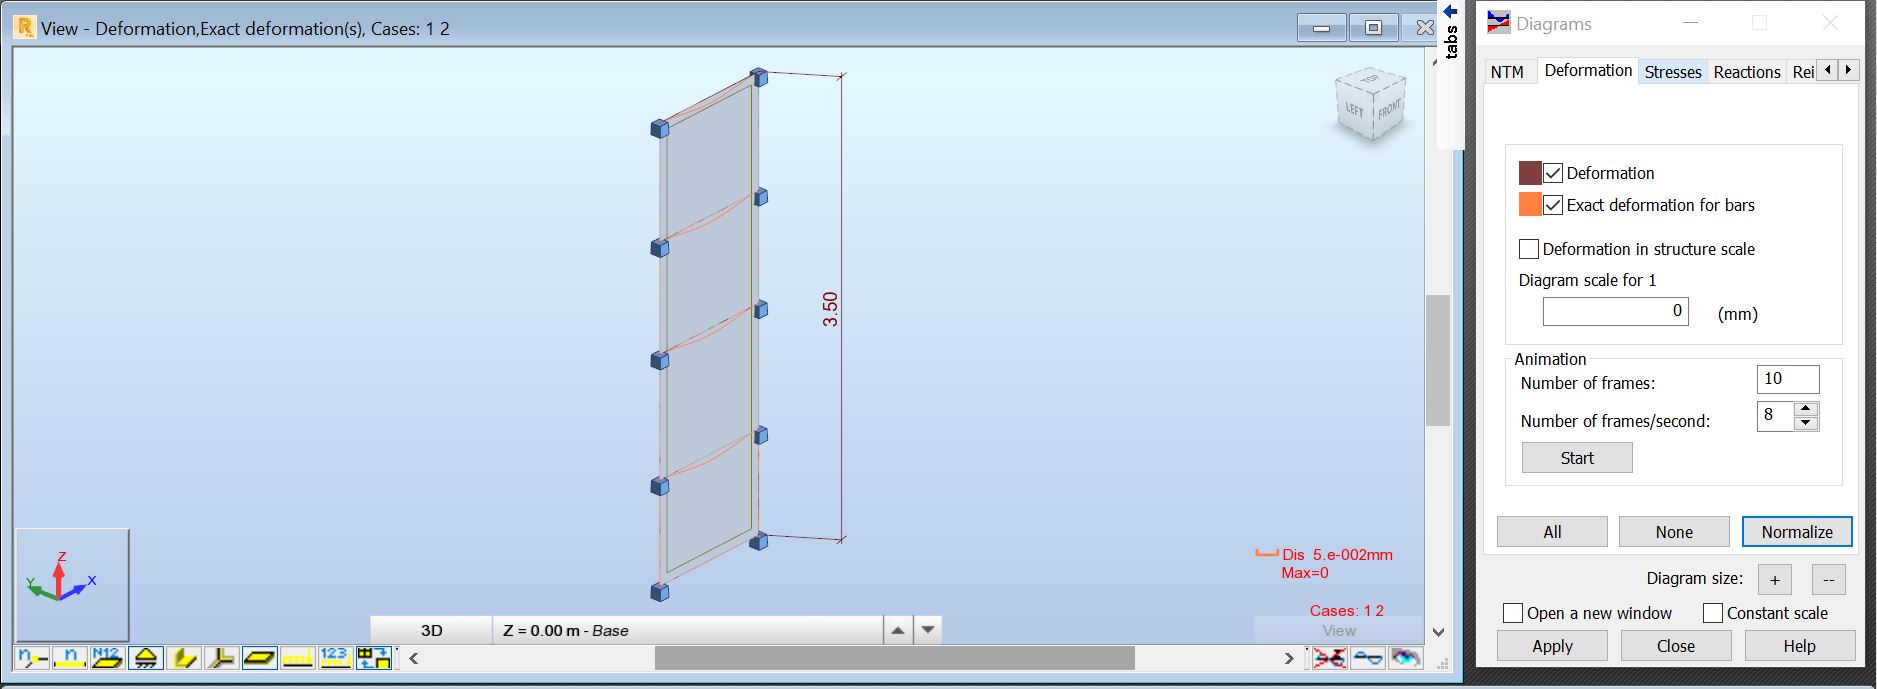Click the orange exact deformation color swatch
The width and height of the screenshot is (1877, 689).
[1530, 205]
